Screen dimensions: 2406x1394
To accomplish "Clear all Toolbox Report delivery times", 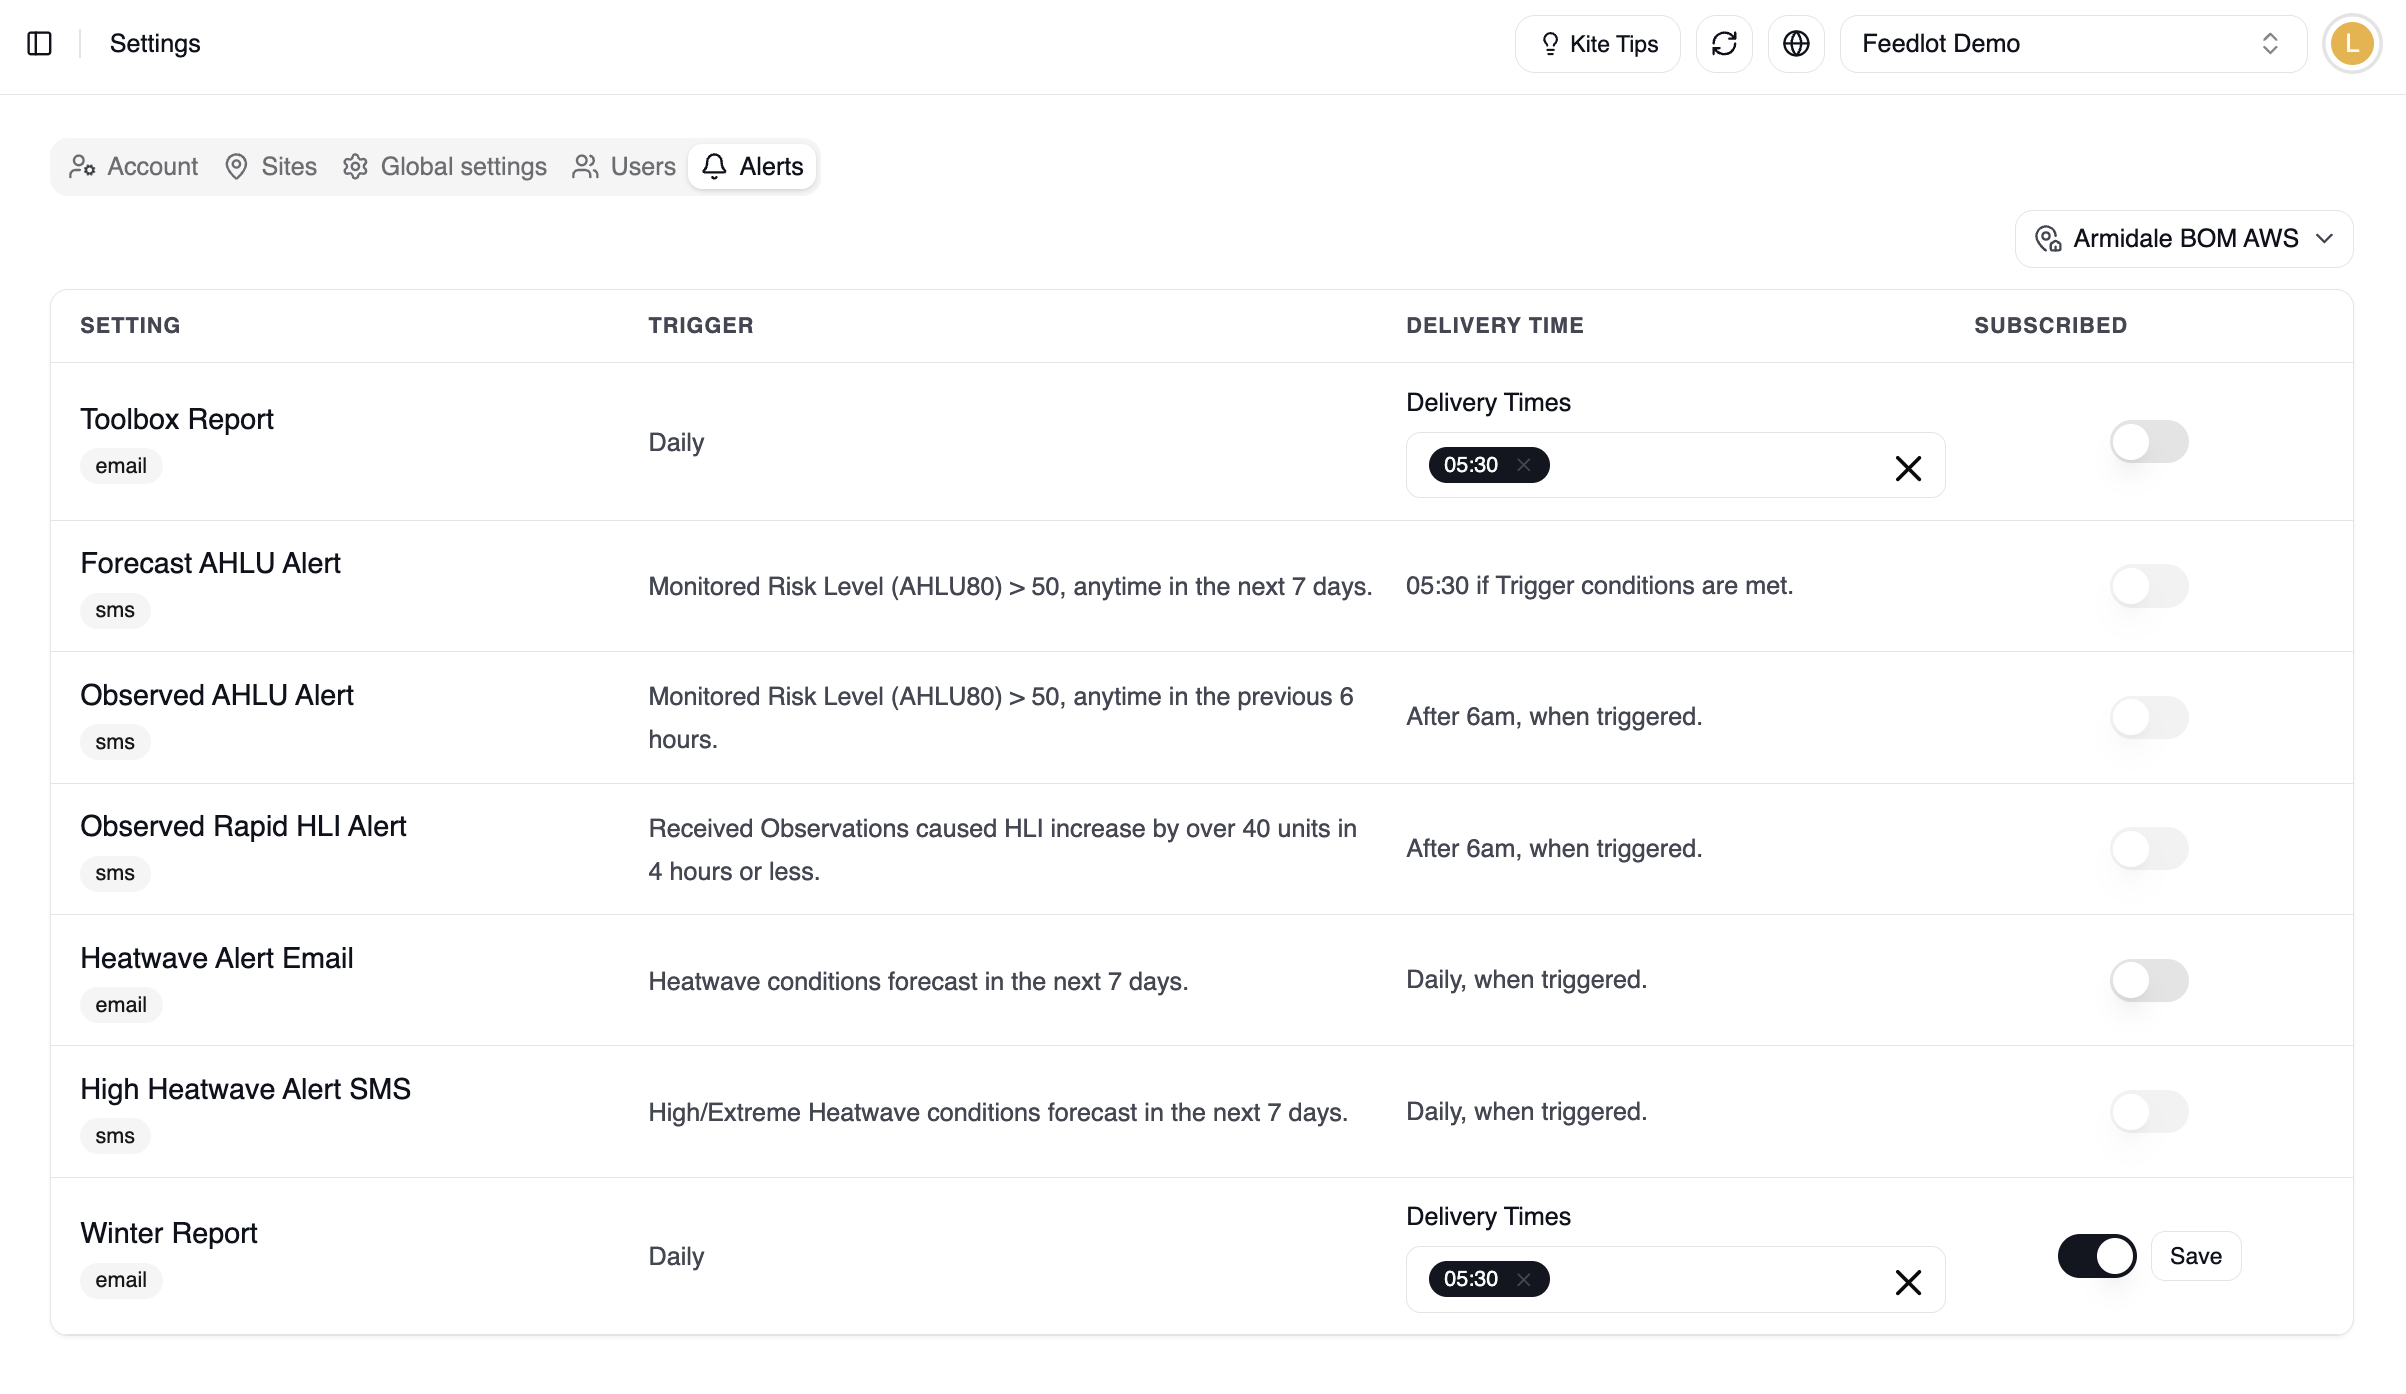I will click(1908, 468).
